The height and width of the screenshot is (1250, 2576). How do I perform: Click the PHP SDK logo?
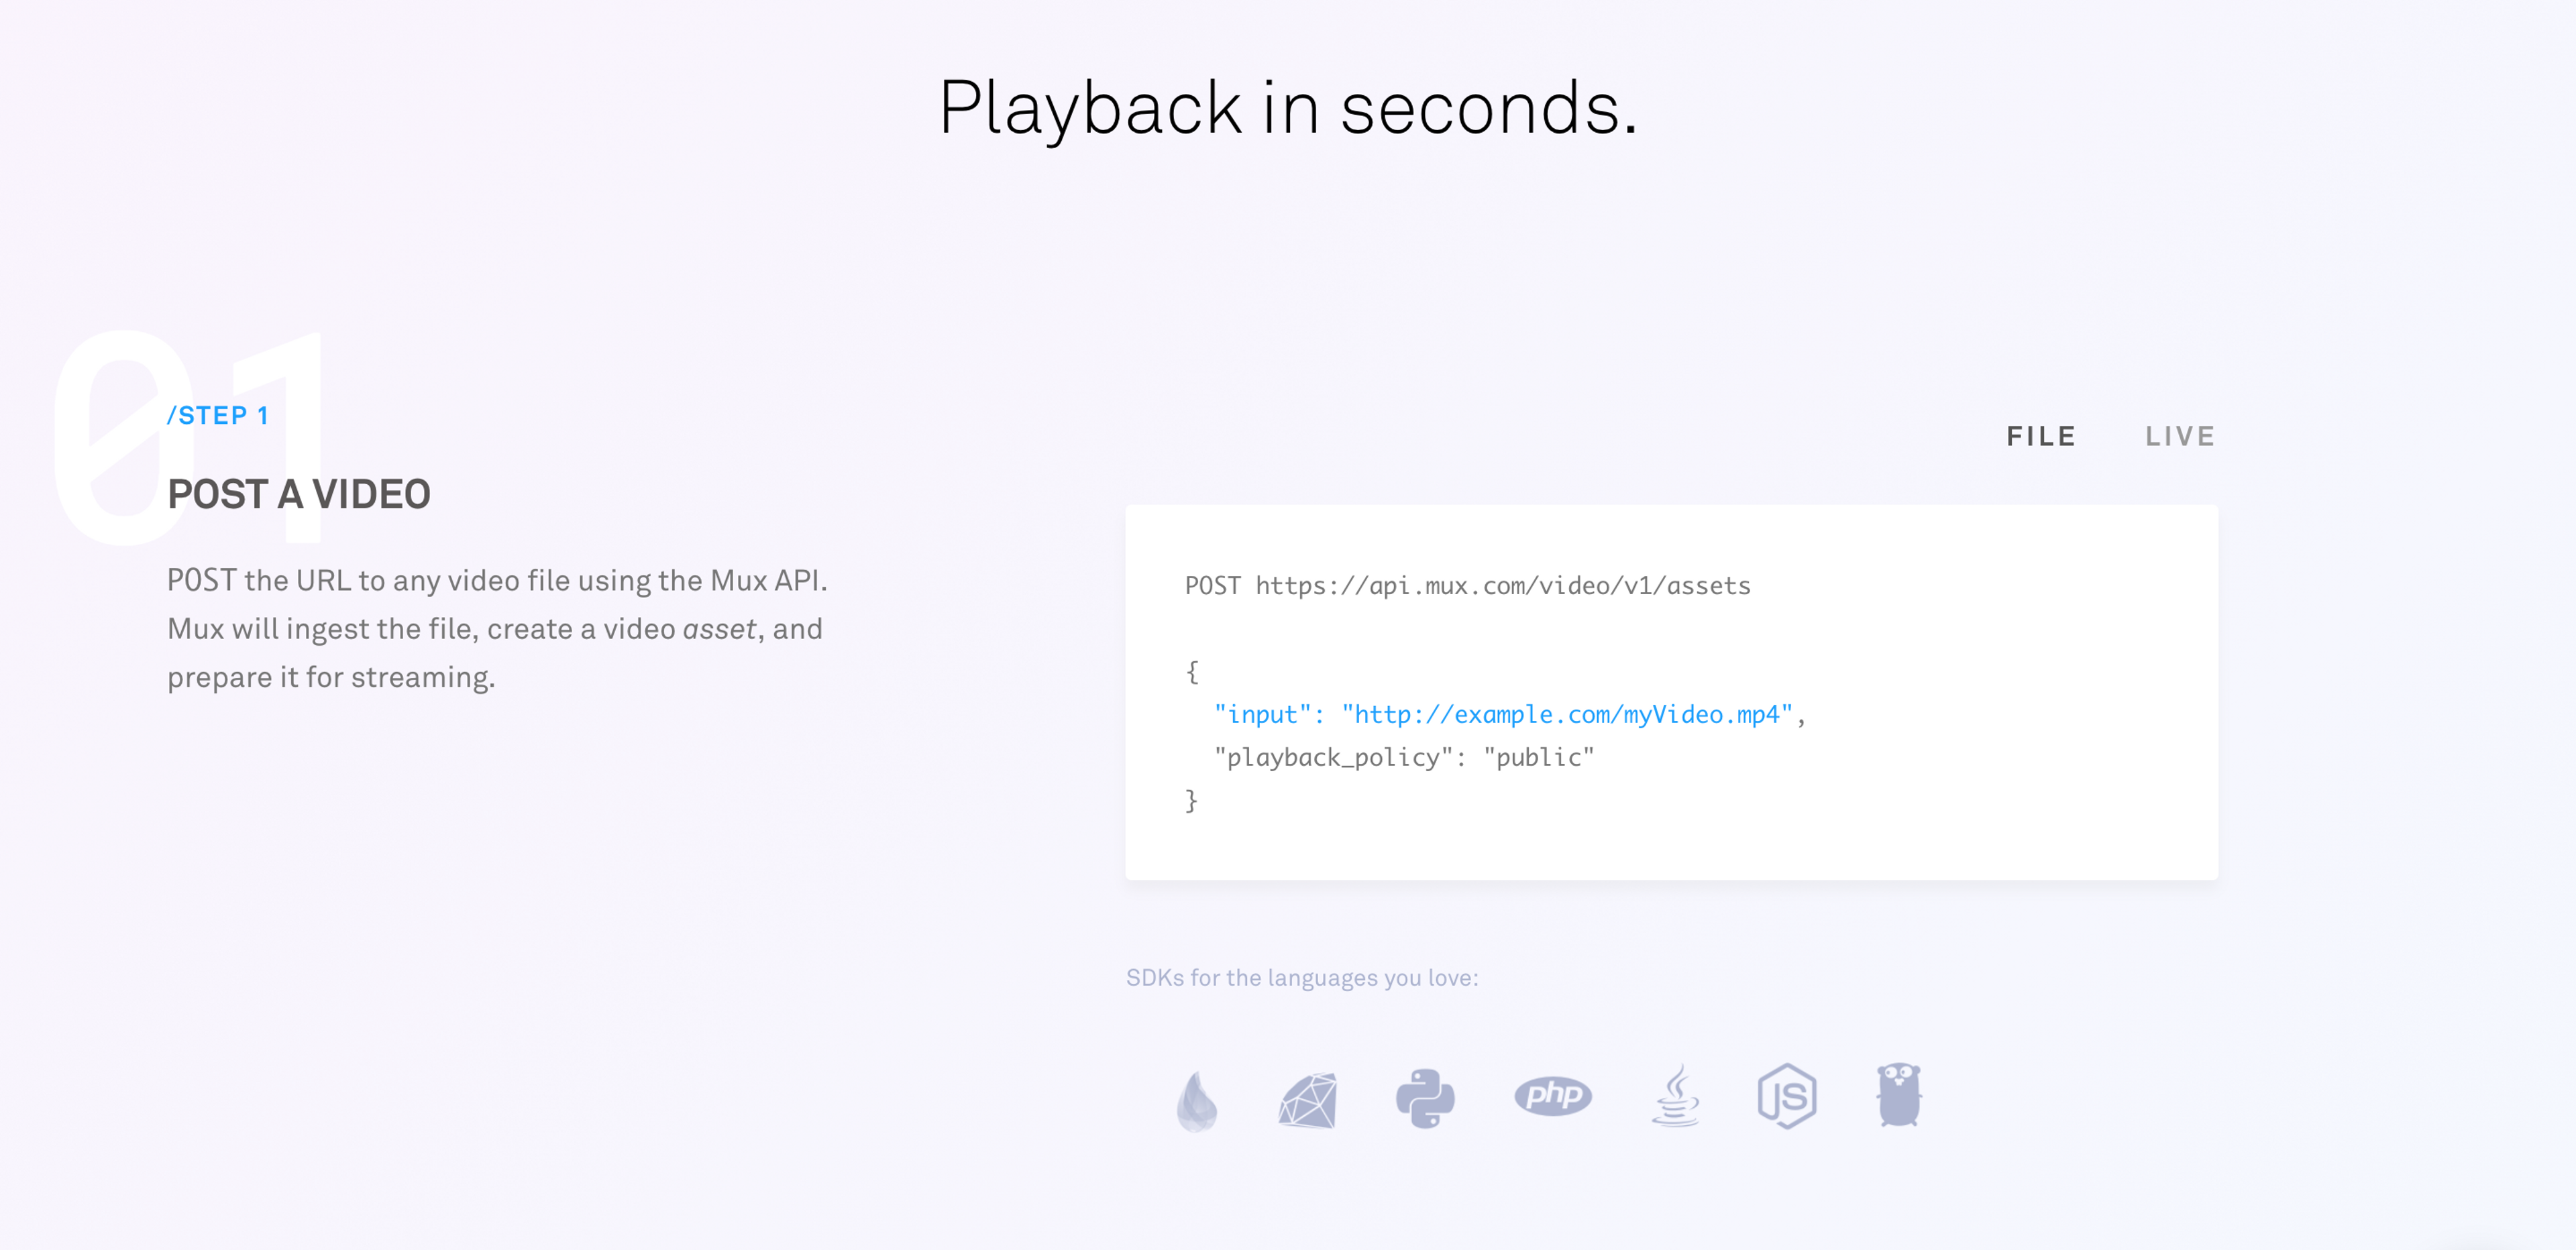point(1552,1096)
